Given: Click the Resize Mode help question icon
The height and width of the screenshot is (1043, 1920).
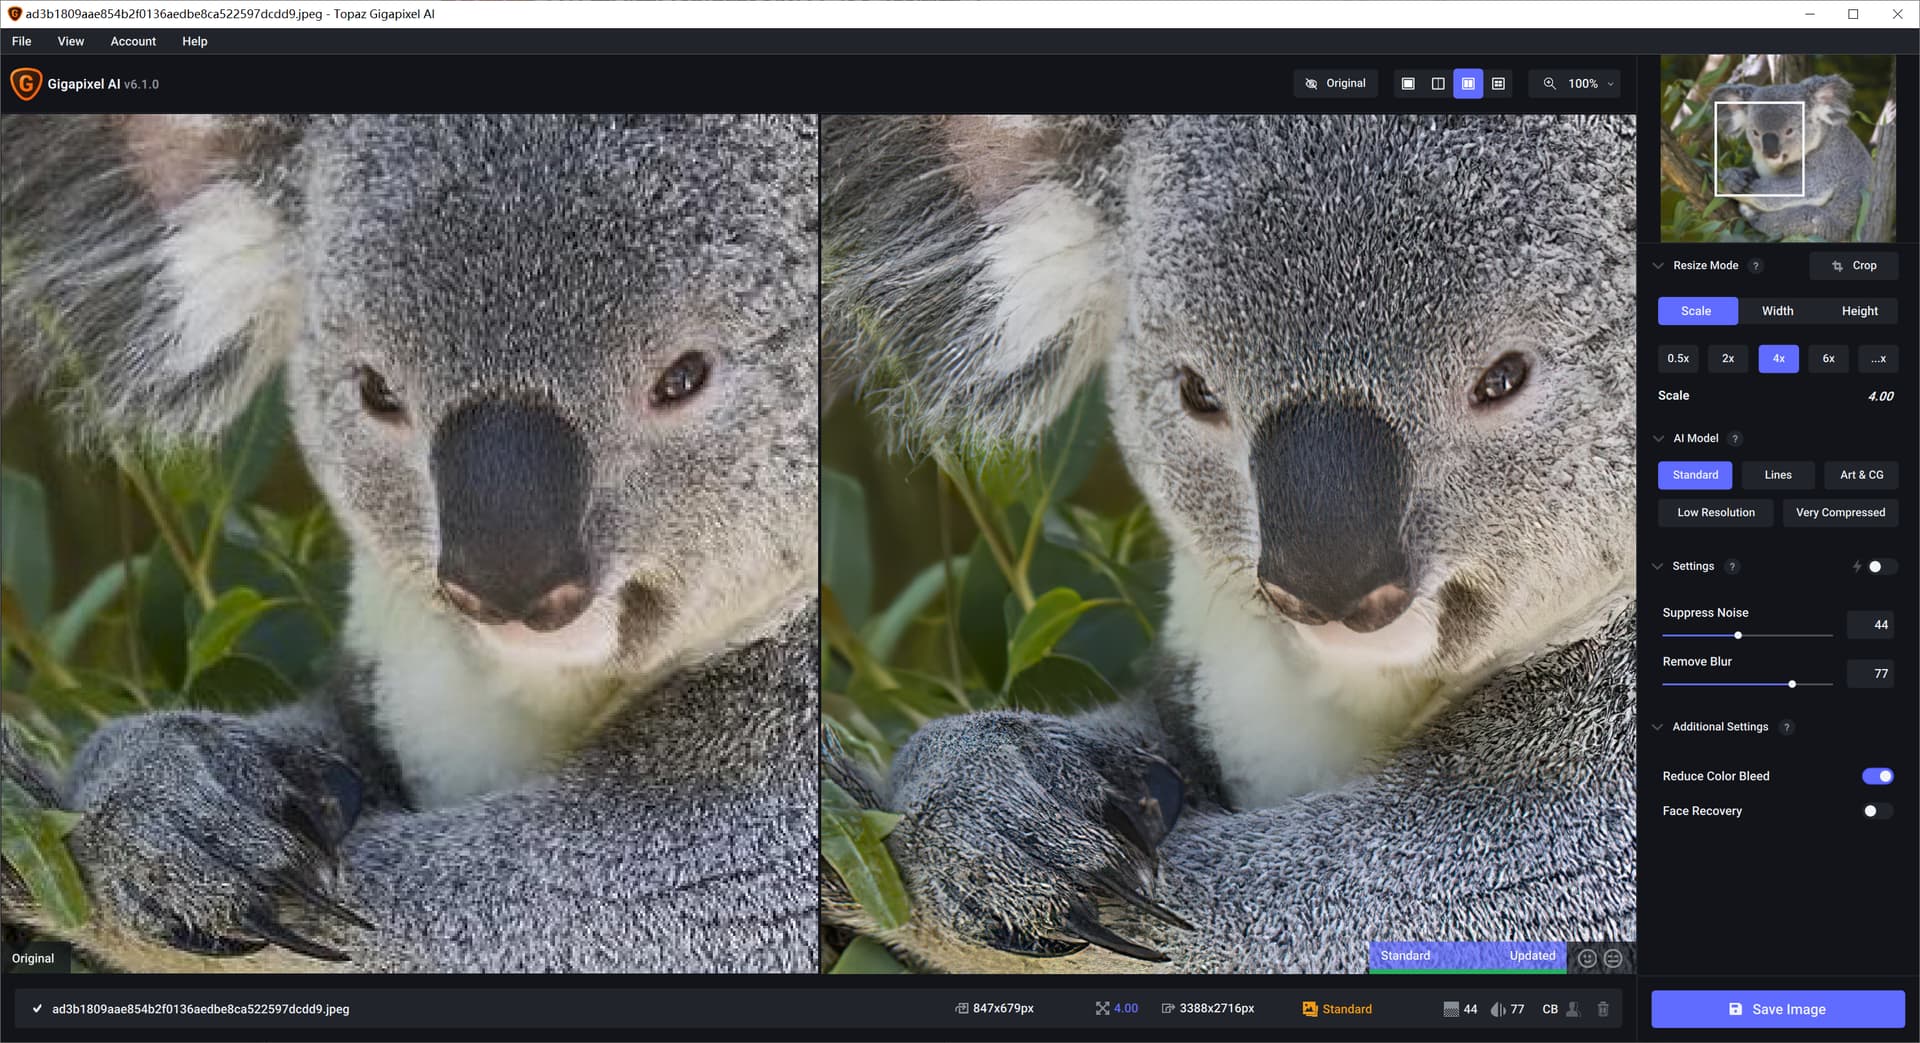Looking at the screenshot, I should point(1756,266).
